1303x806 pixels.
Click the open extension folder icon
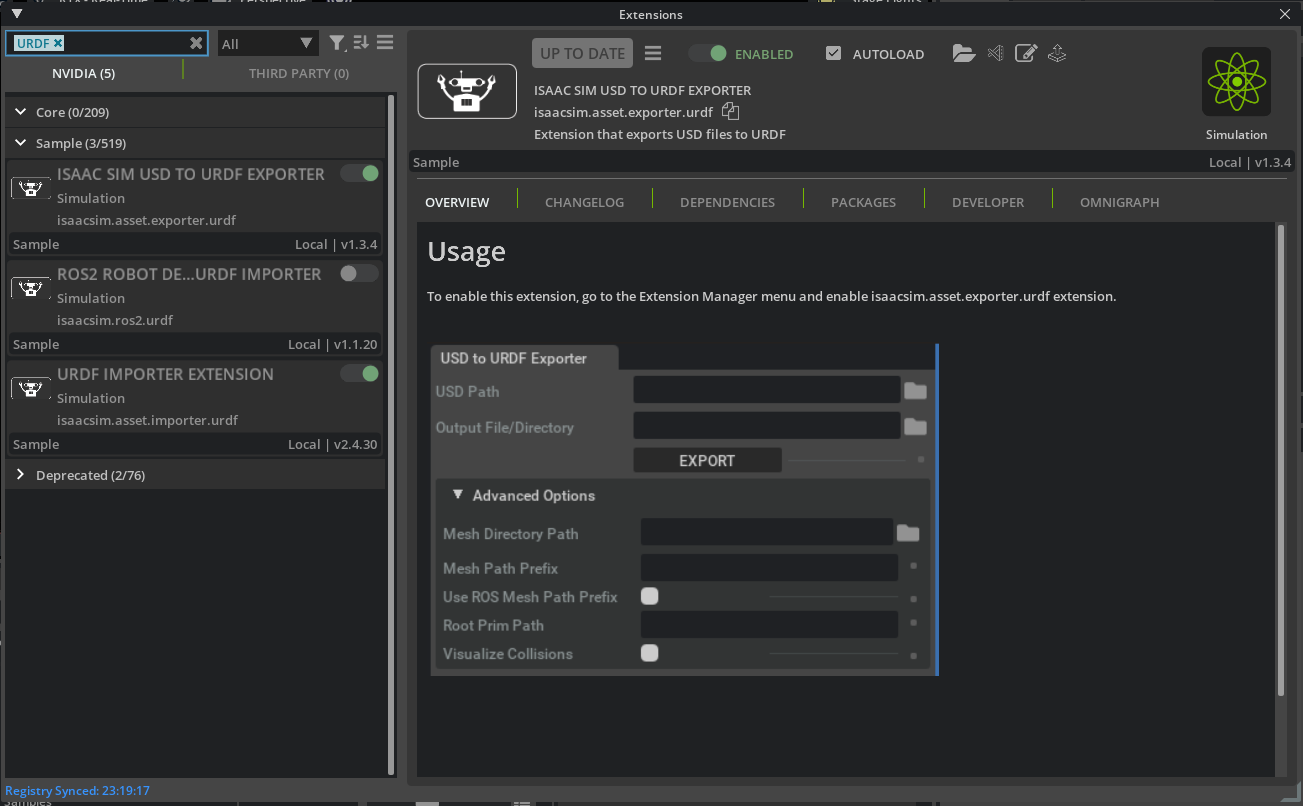[963, 53]
